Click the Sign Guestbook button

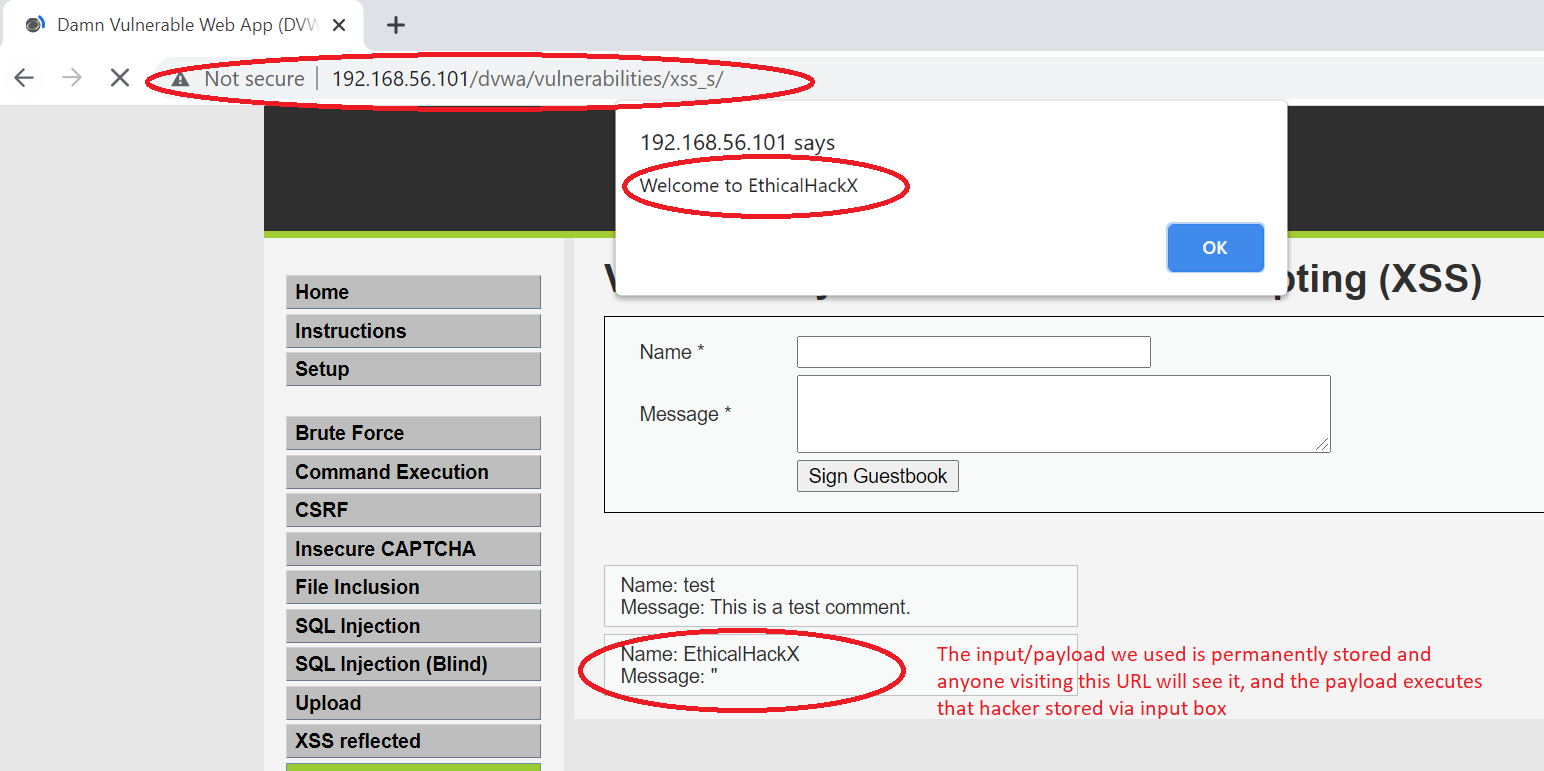(878, 476)
